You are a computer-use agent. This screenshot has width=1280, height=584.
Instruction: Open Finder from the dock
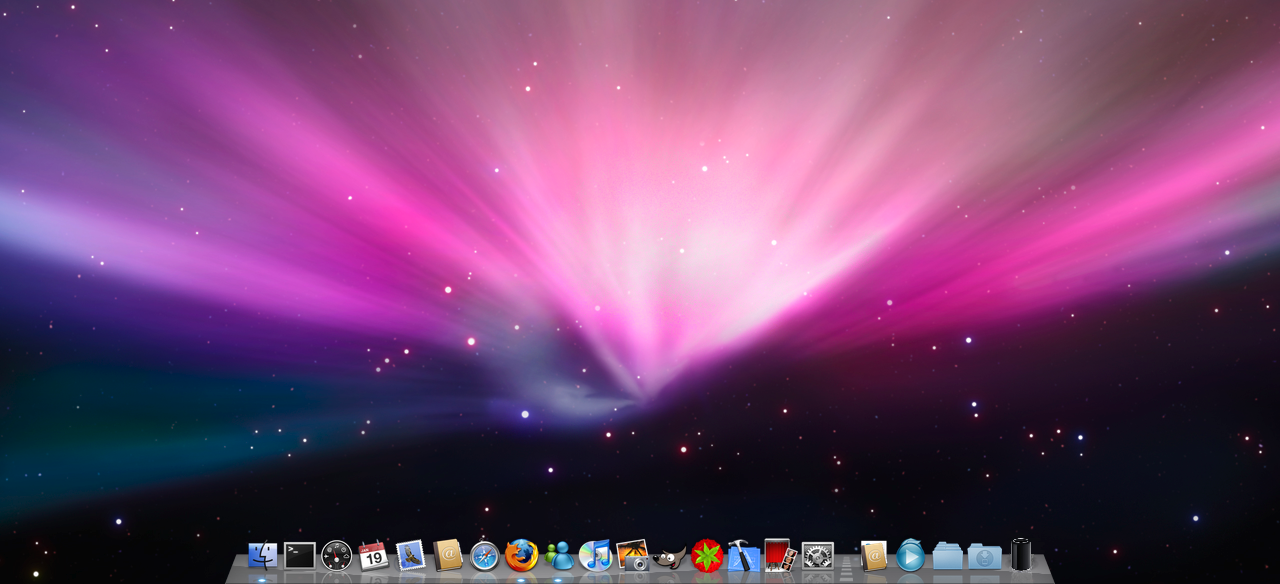click(262, 555)
